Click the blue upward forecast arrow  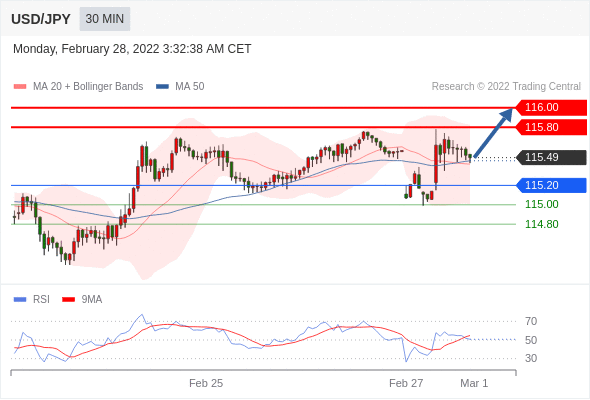[x=493, y=133]
